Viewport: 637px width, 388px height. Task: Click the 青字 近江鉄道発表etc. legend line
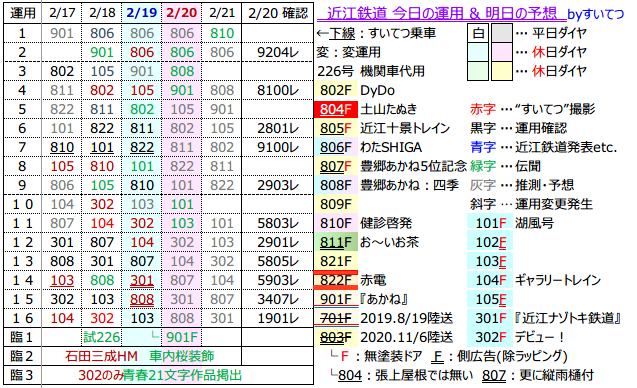tap(544, 147)
